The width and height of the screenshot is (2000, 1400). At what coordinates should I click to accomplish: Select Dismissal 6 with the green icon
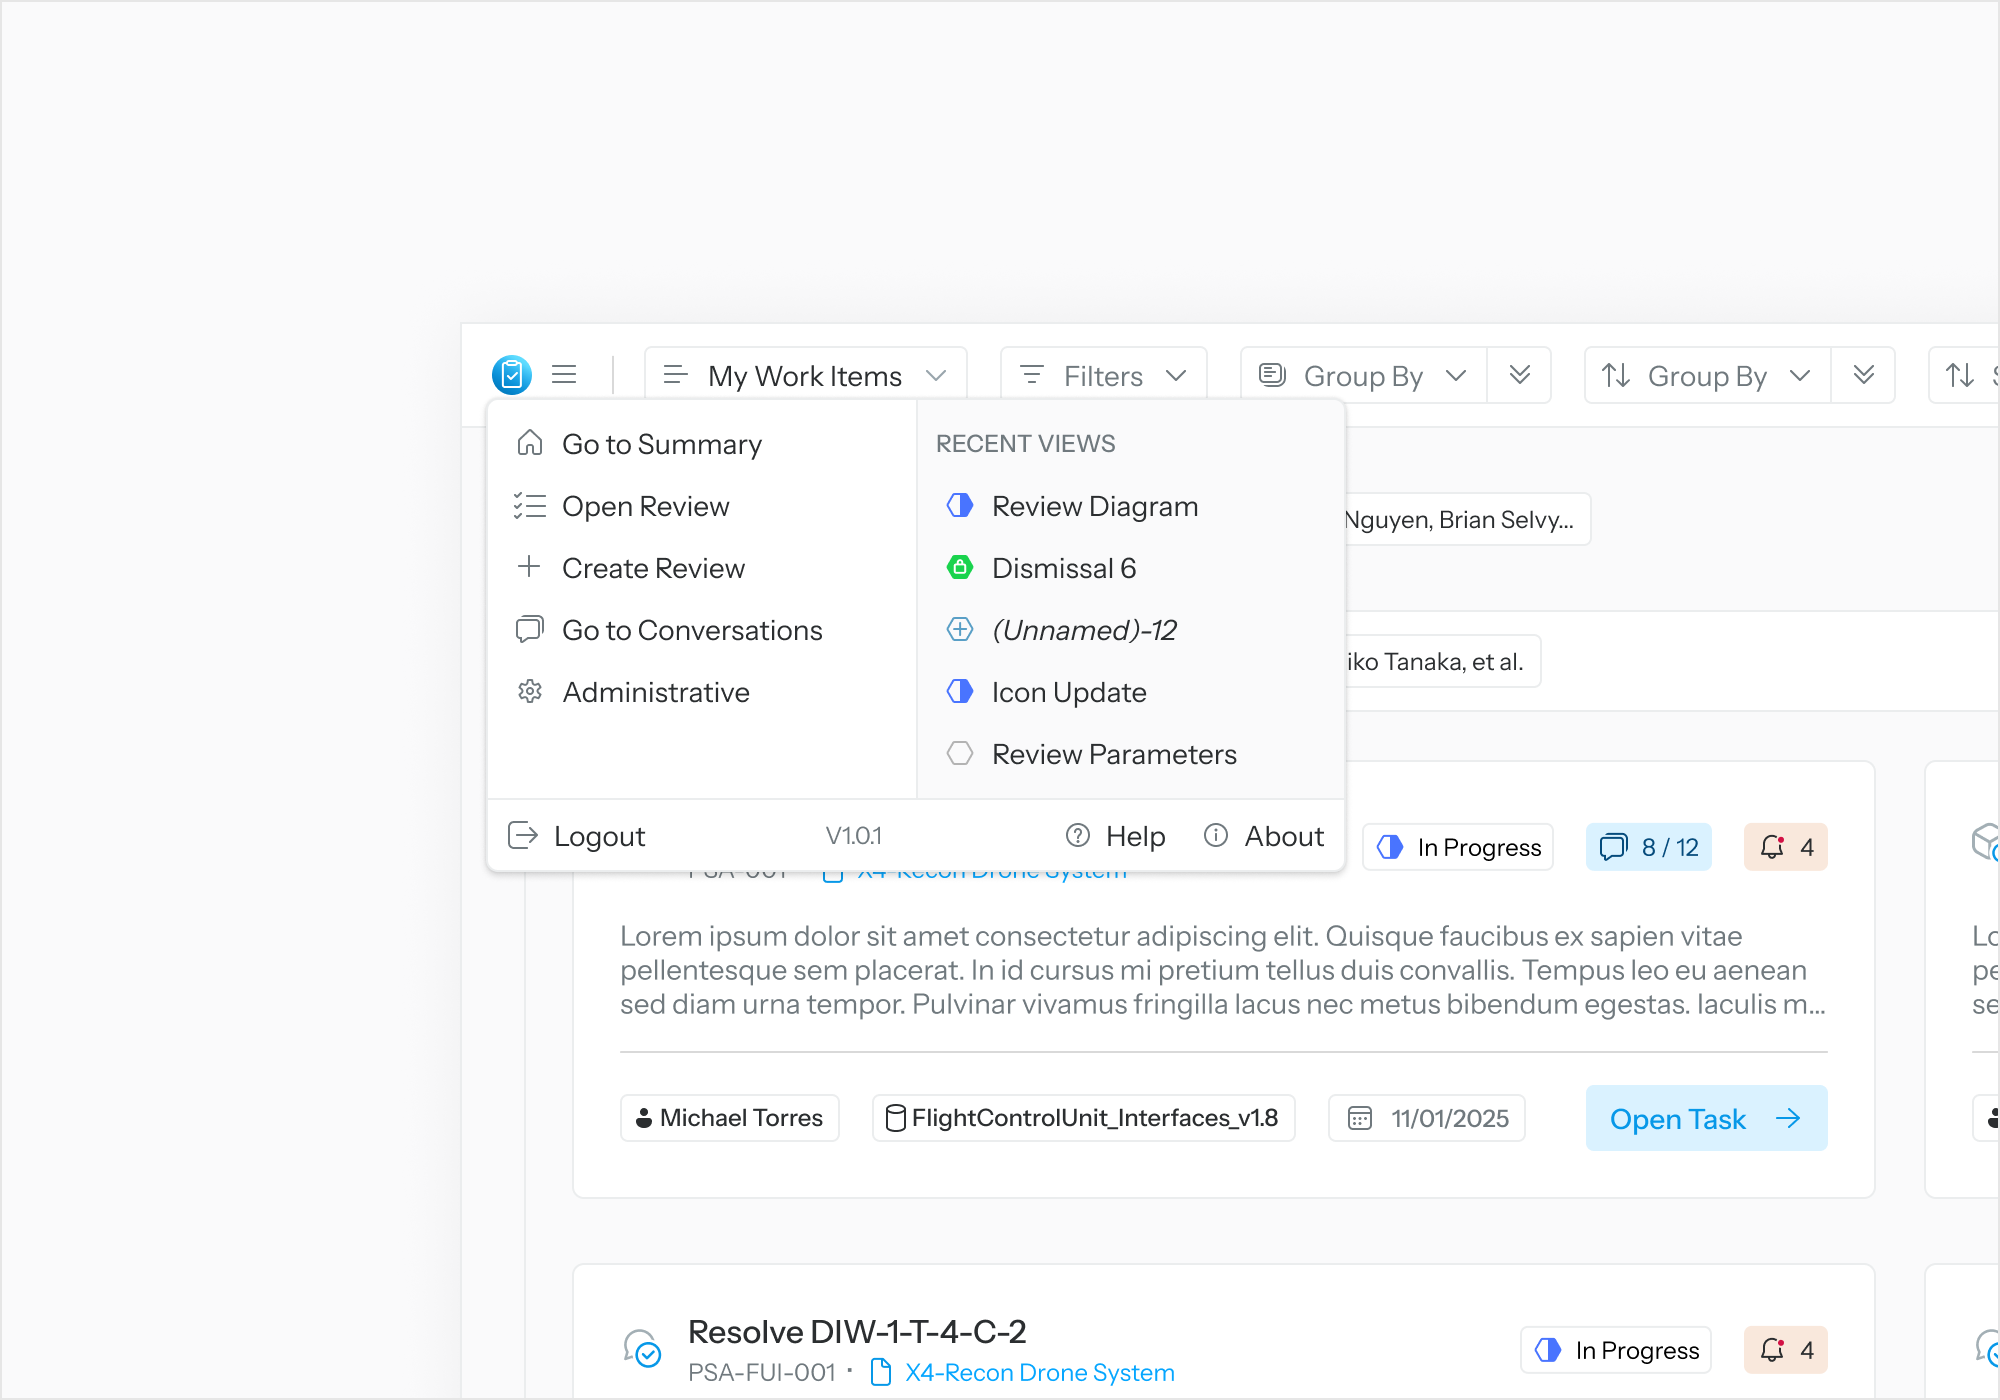tap(1063, 568)
